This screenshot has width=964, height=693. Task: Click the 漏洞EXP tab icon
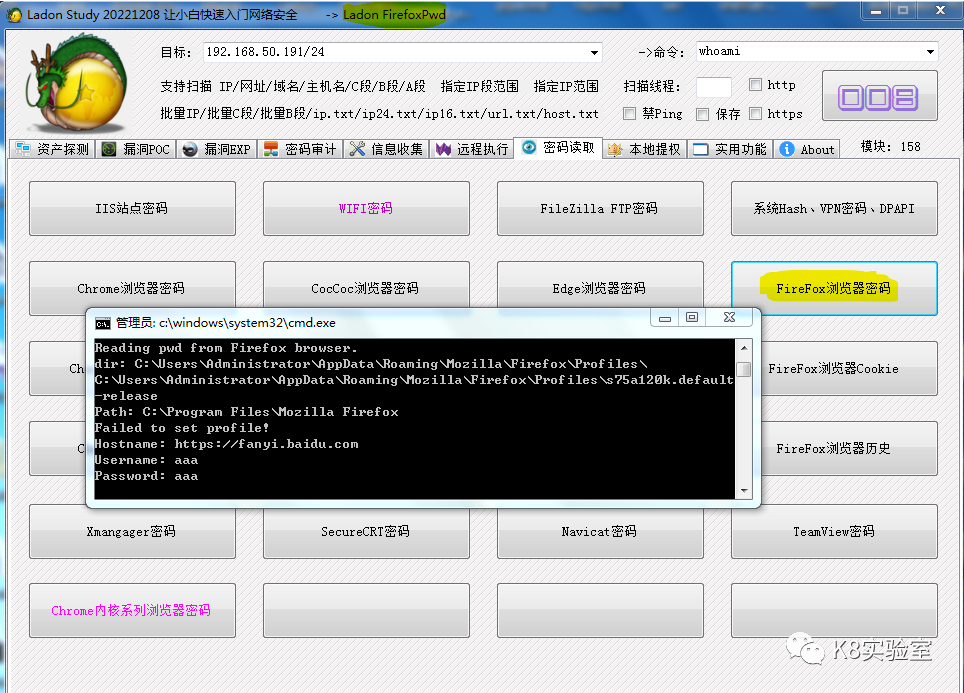(190, 149)
